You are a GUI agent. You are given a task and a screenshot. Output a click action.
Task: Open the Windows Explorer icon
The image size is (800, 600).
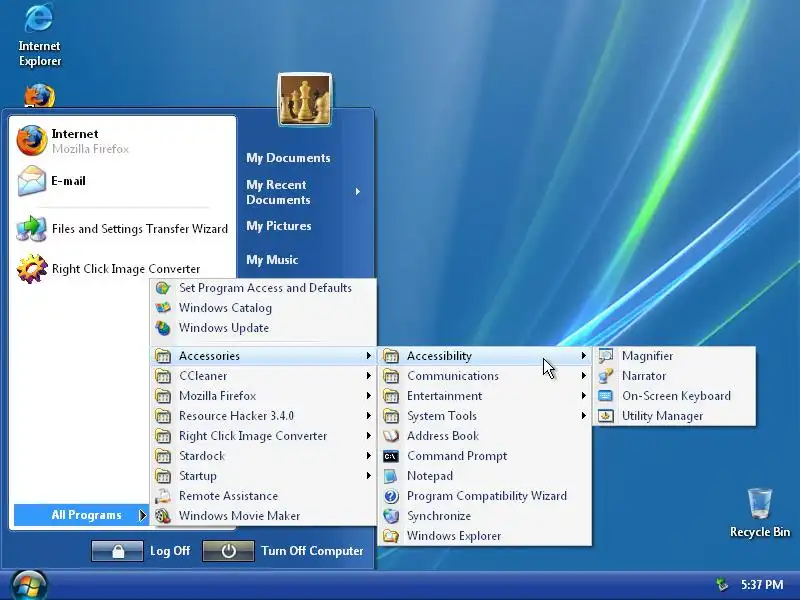[x=391, y=536]
